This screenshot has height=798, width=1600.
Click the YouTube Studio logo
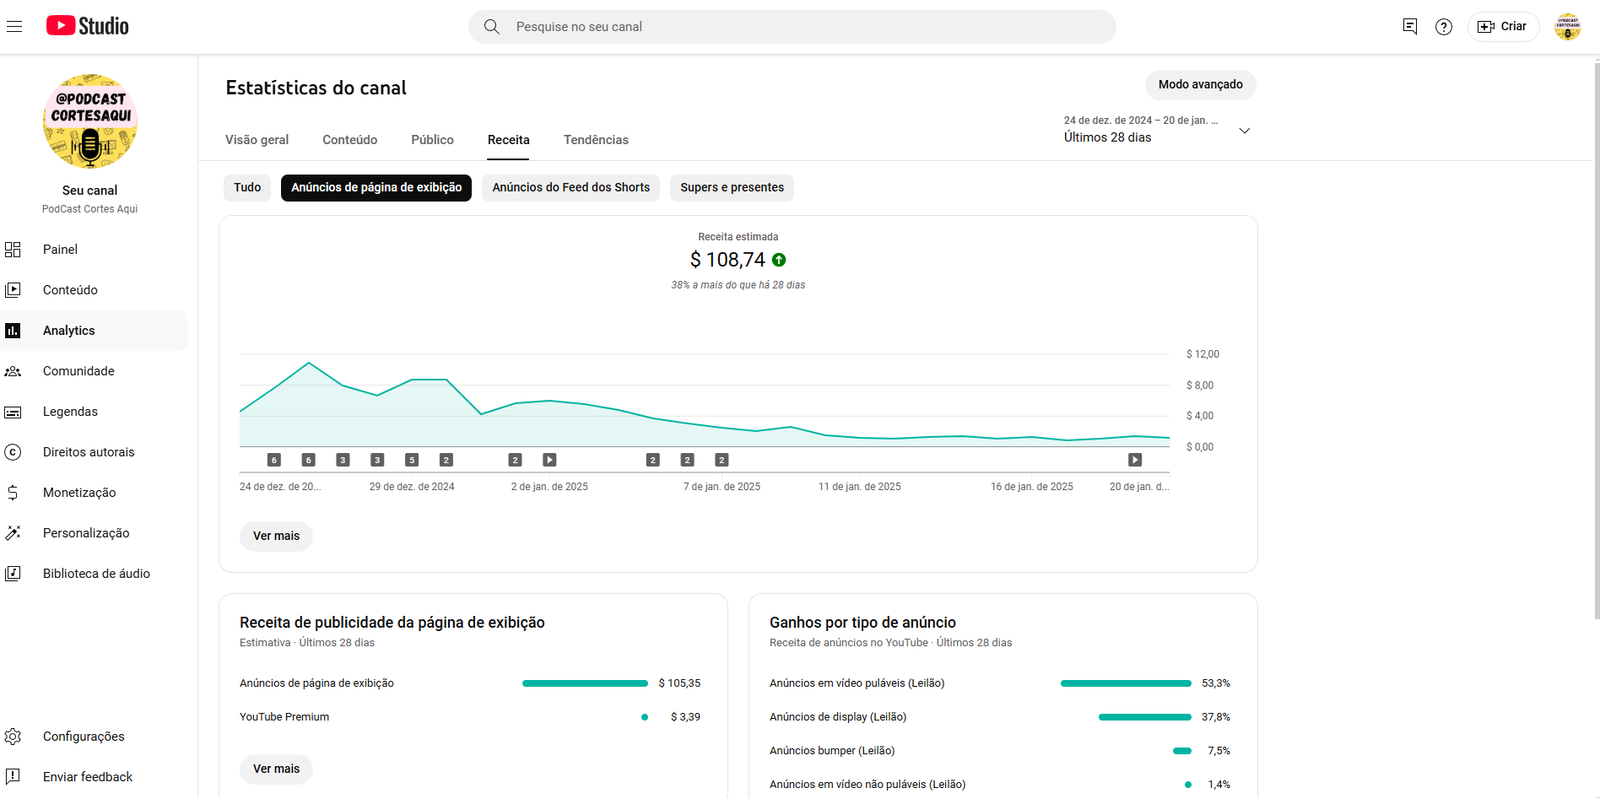click(x=88, y=26)
